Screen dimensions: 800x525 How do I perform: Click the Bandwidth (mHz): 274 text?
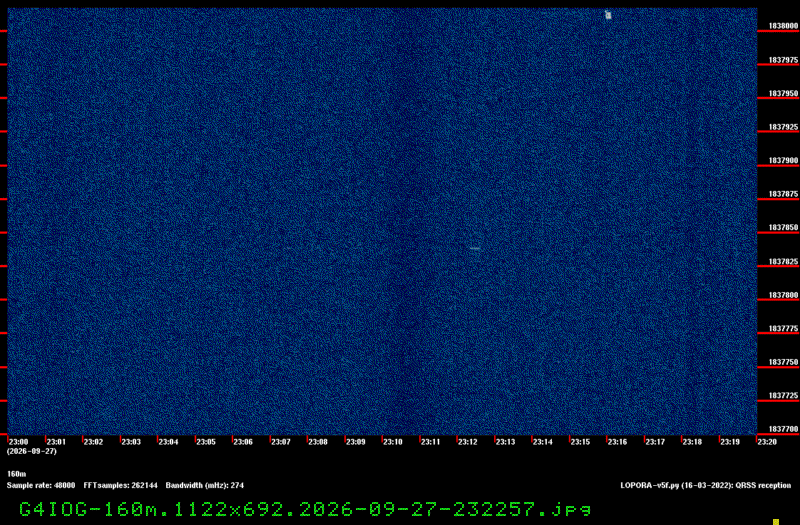tap(205, 485)
